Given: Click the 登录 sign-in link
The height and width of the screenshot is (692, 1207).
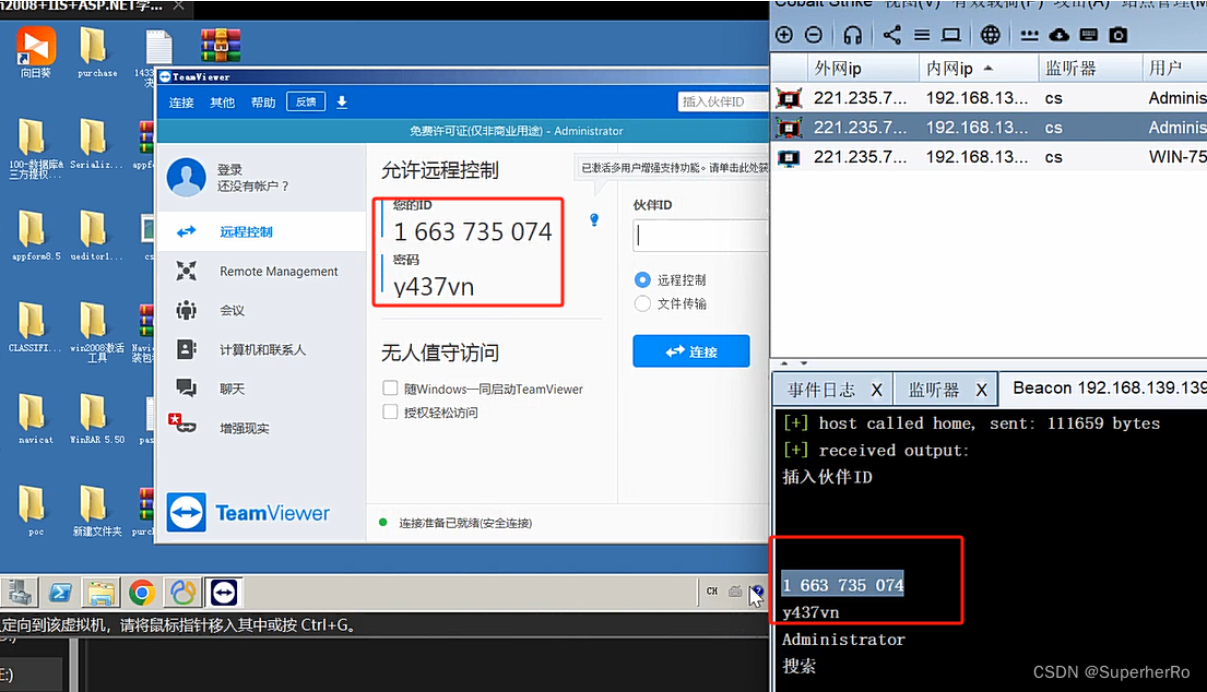Looking at the screenshot, I should tap(230, 170).
